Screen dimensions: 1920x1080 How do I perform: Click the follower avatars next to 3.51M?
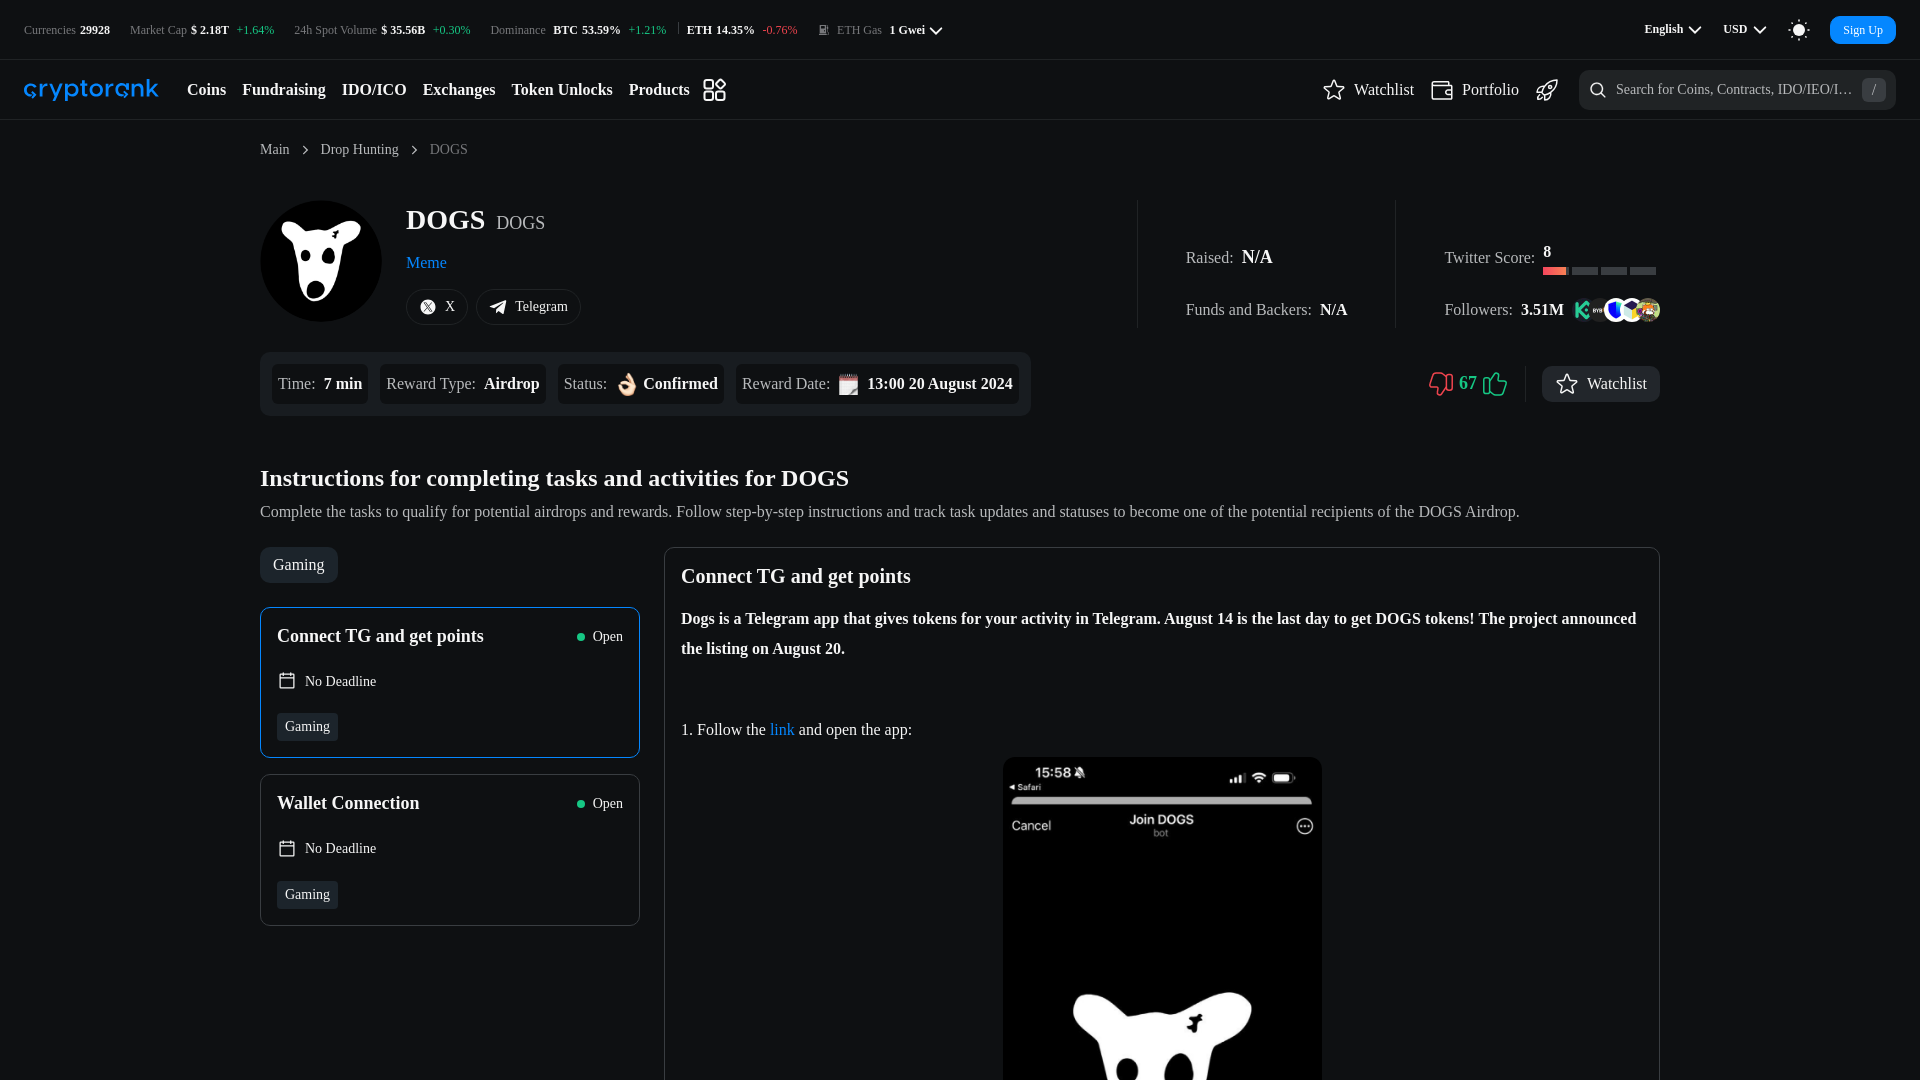click(1616, 310)
